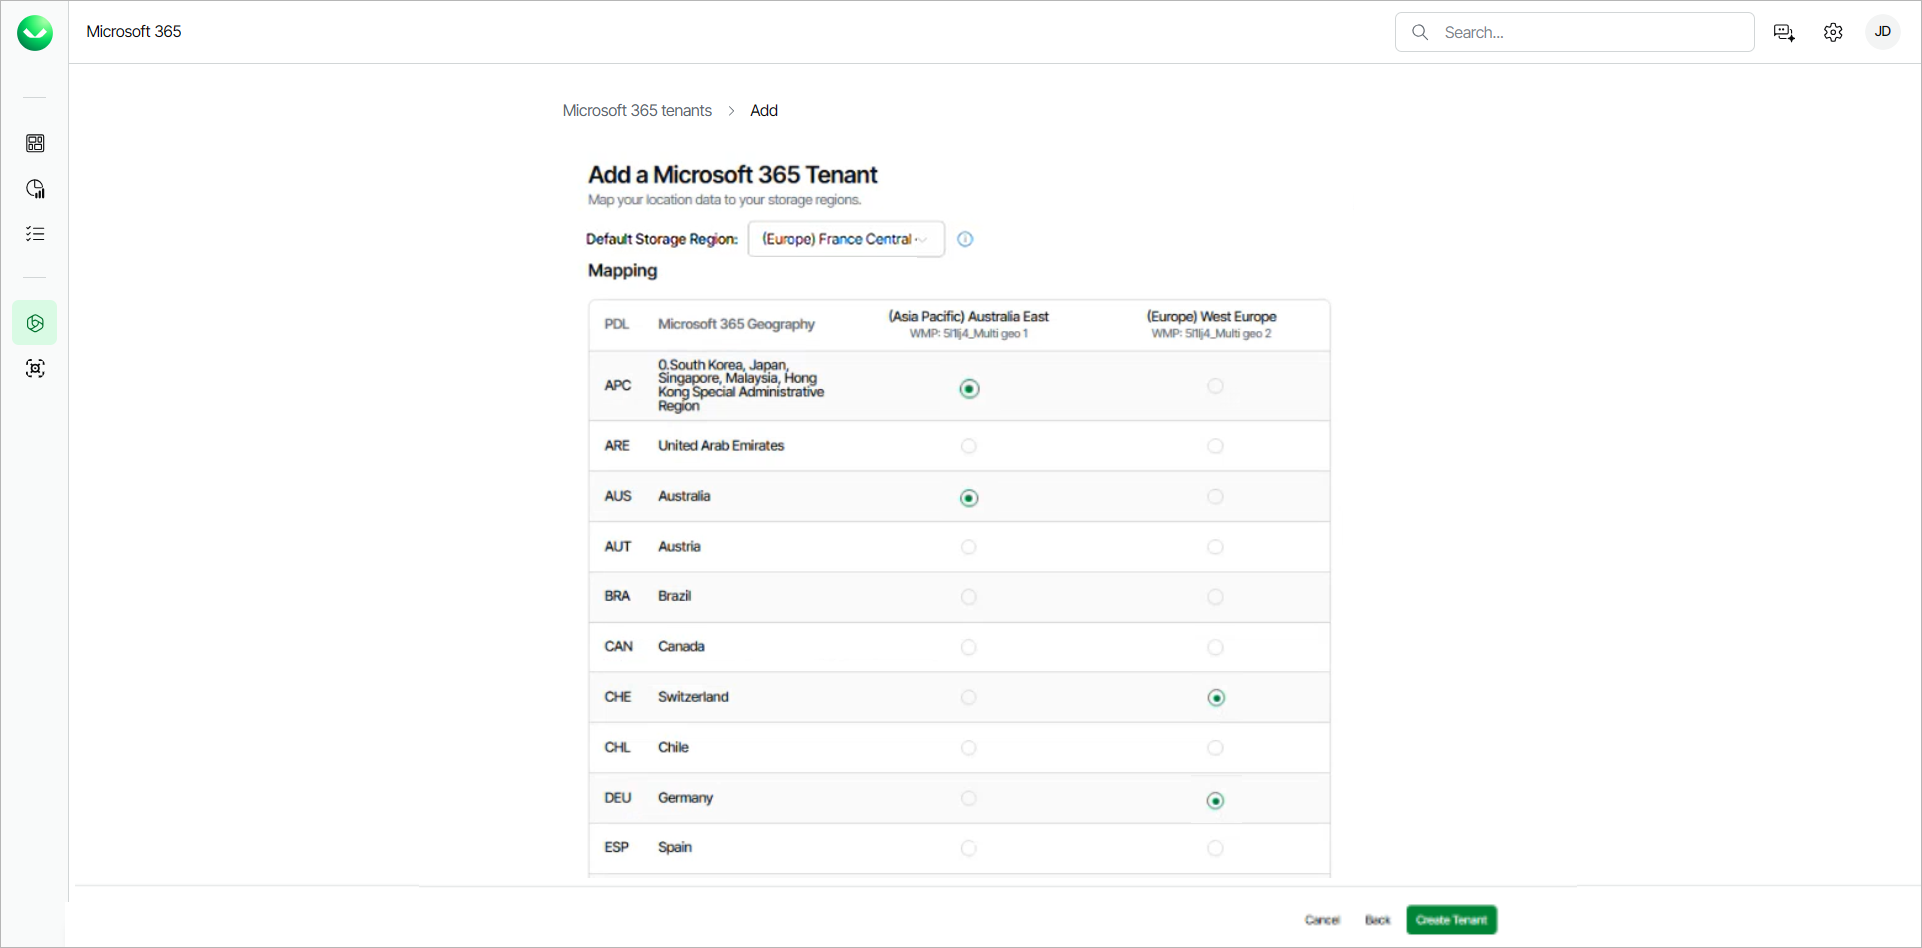Click the Back button
The height and width of the screenshot is (948, 1922).
point(1378,920)
